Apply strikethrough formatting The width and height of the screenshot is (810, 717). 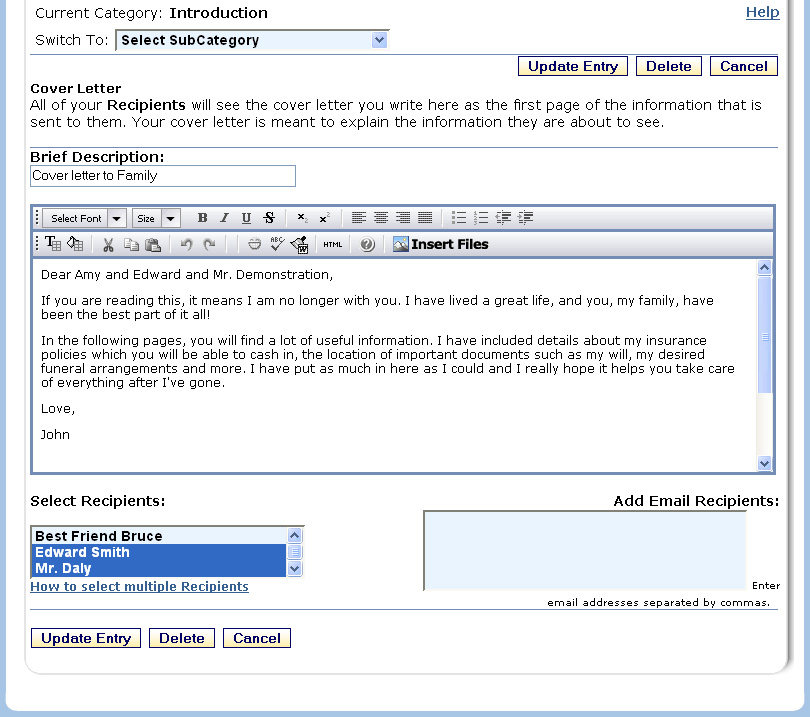click(269, 218)
